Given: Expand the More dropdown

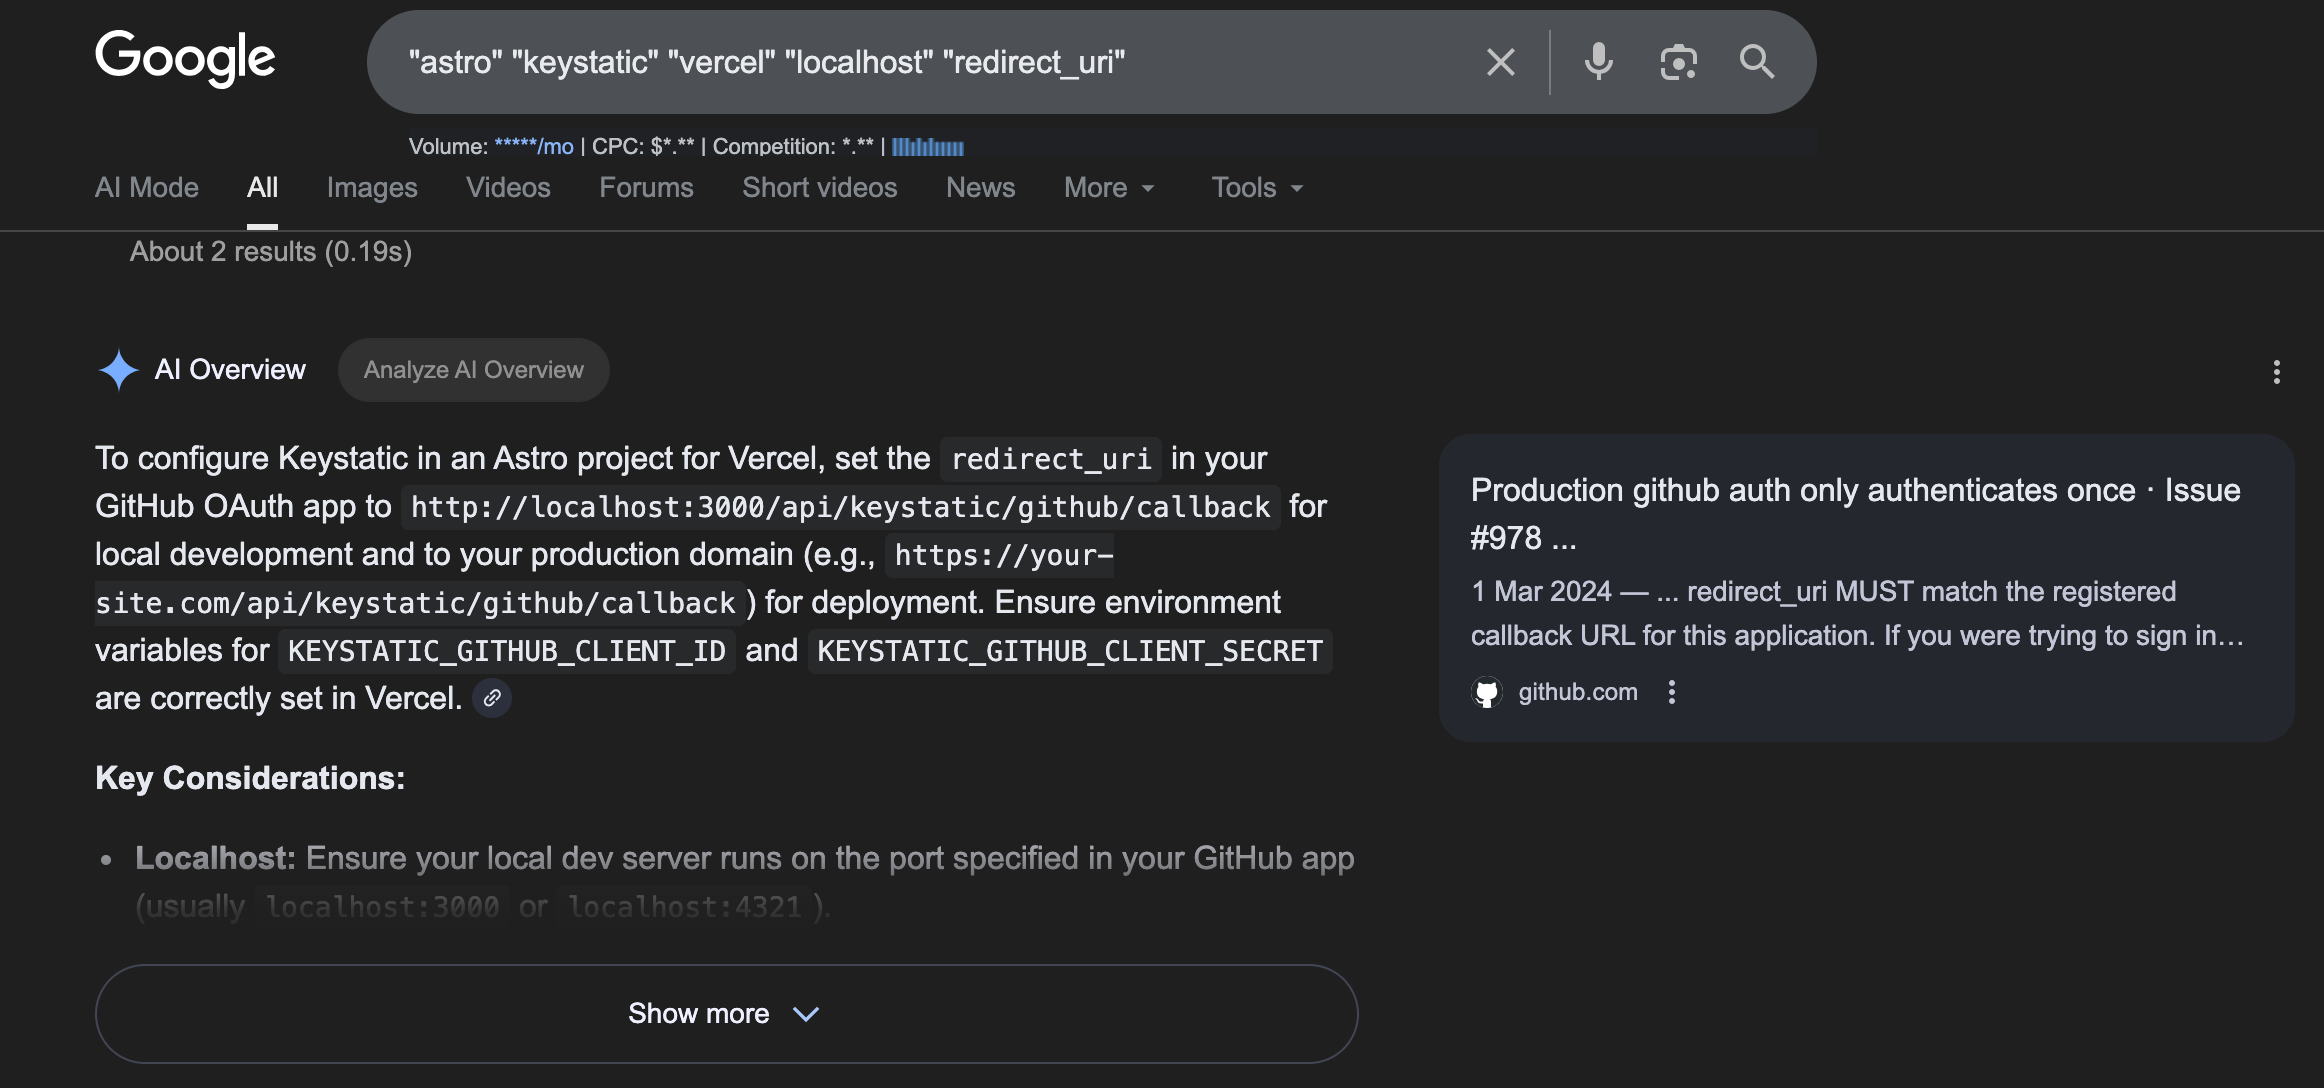Looking at the screenshot, I should pos(1109,188).
